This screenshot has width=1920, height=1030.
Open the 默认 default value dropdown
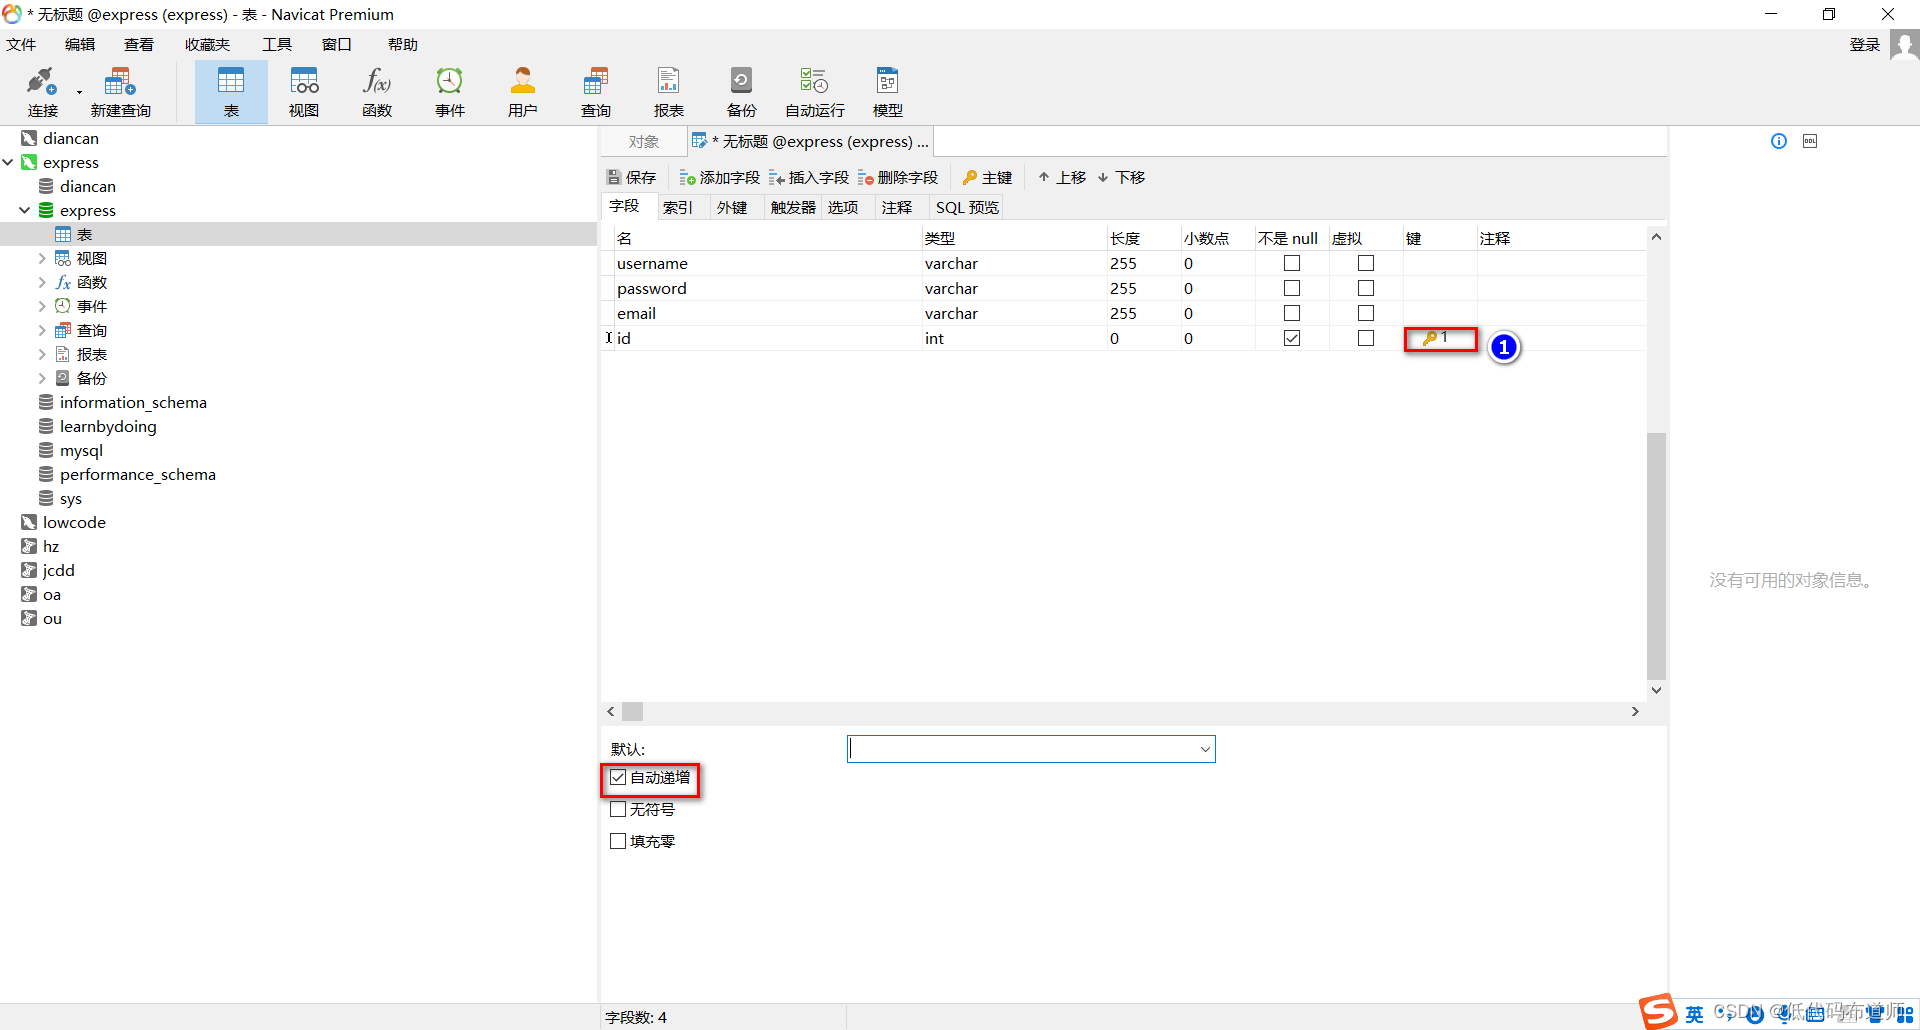coord(1205,749)
